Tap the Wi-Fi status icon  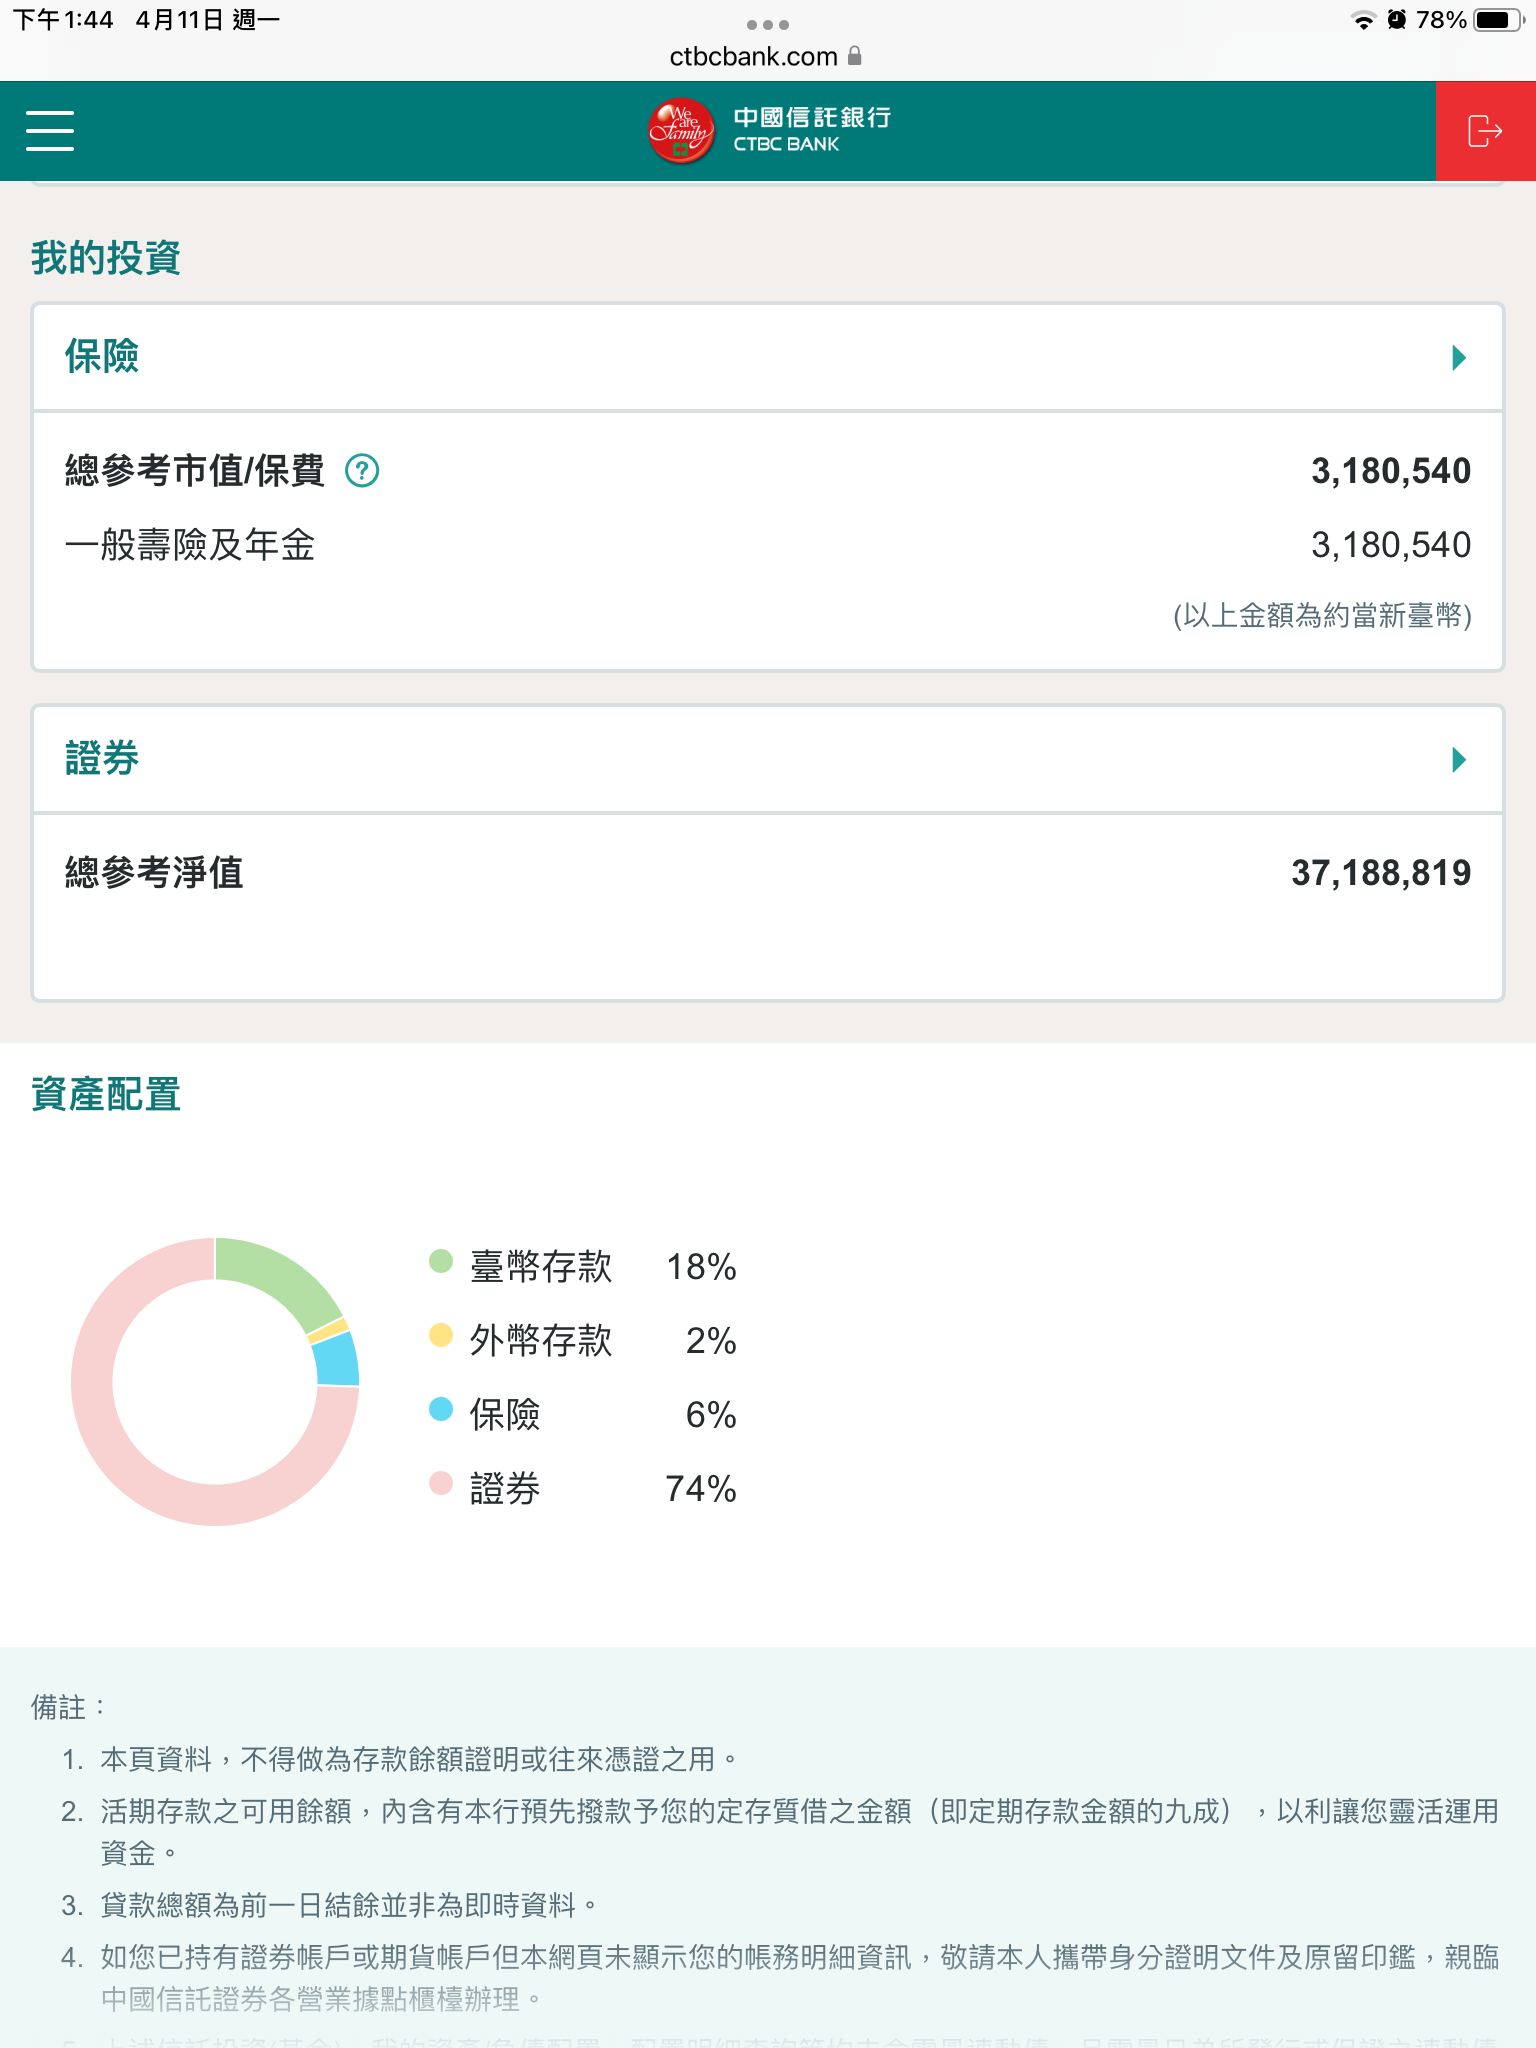tap(1362, 20)
